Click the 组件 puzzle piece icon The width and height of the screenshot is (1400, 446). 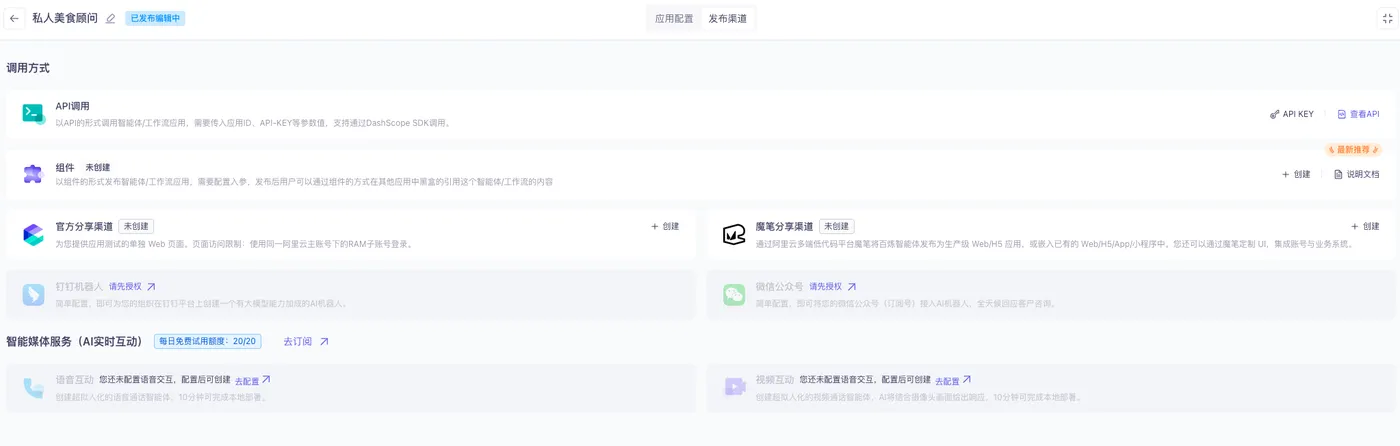tap(34, 174)
